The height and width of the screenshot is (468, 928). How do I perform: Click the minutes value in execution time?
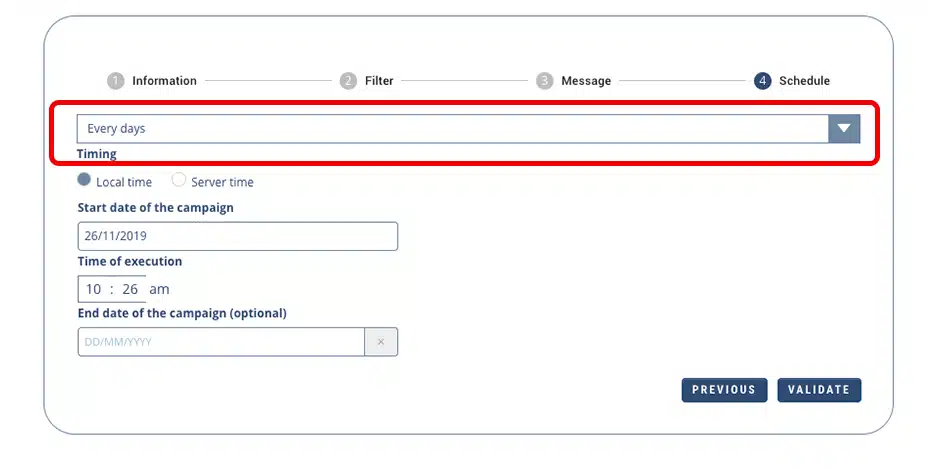[130, 289]
